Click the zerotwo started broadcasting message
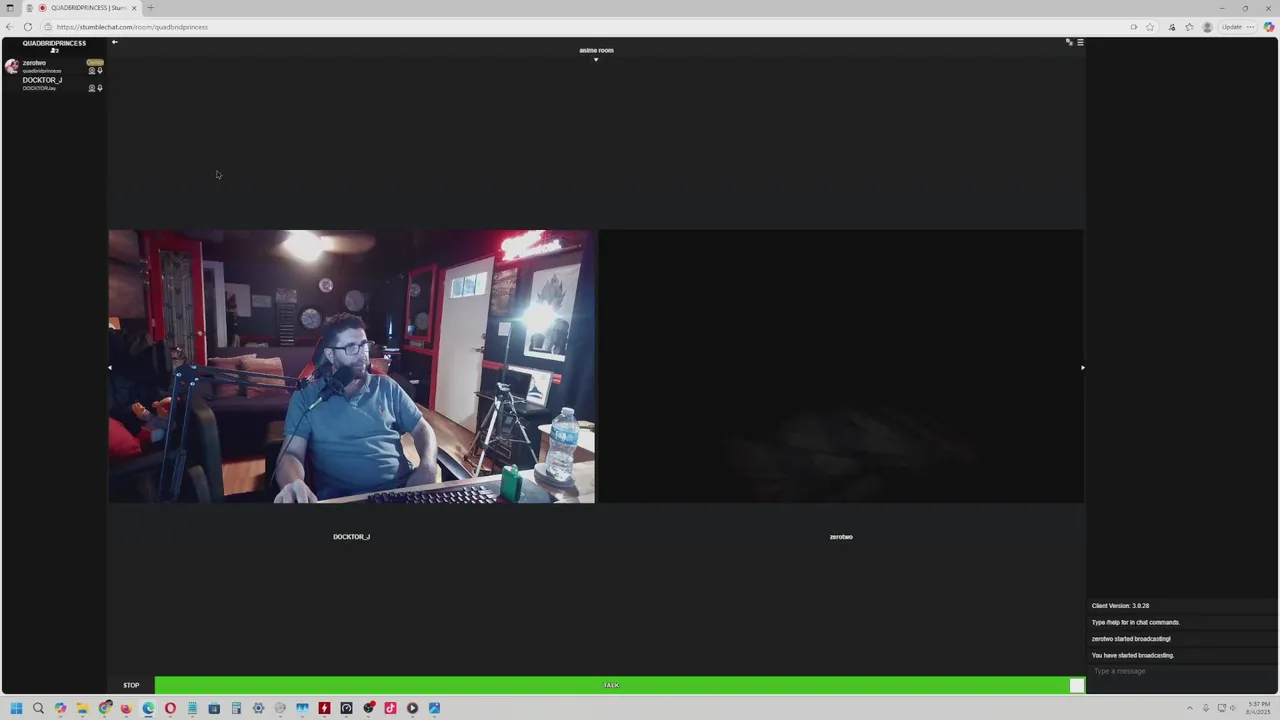1280x720 pixels. 1131,639
